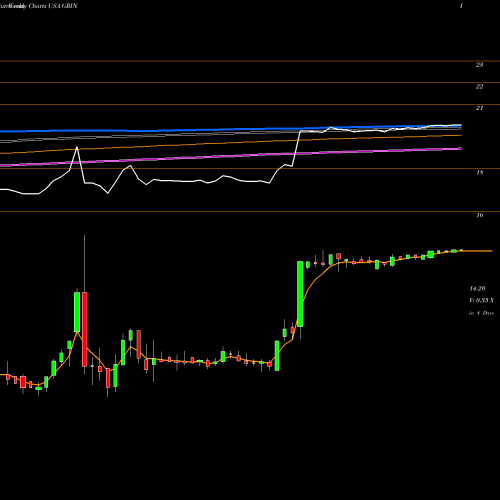Click the tallest green breakout candlestick

(300, 294)
